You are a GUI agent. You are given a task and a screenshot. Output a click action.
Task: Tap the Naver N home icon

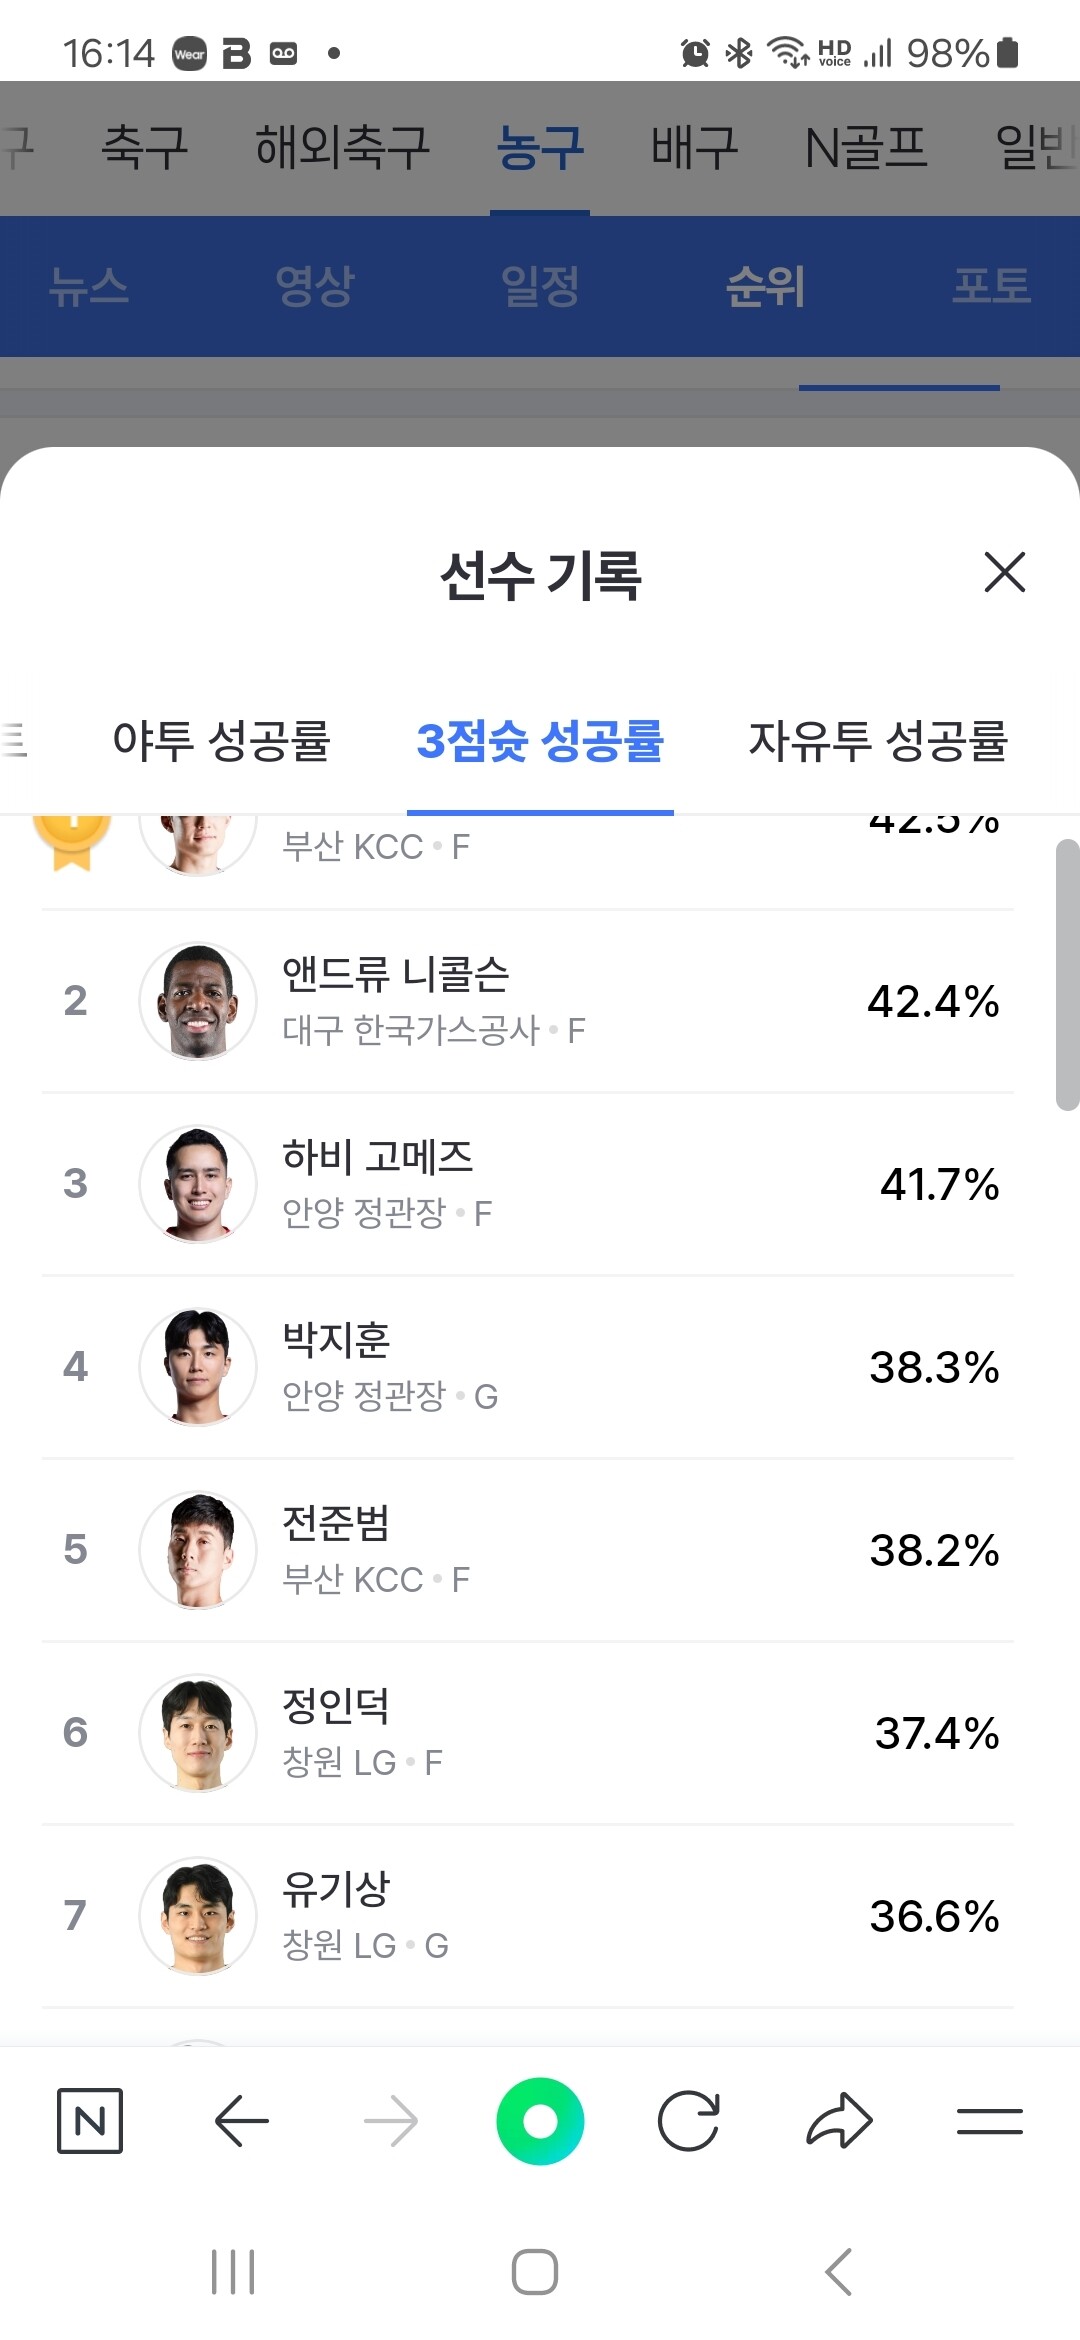tap(90, 2120)
